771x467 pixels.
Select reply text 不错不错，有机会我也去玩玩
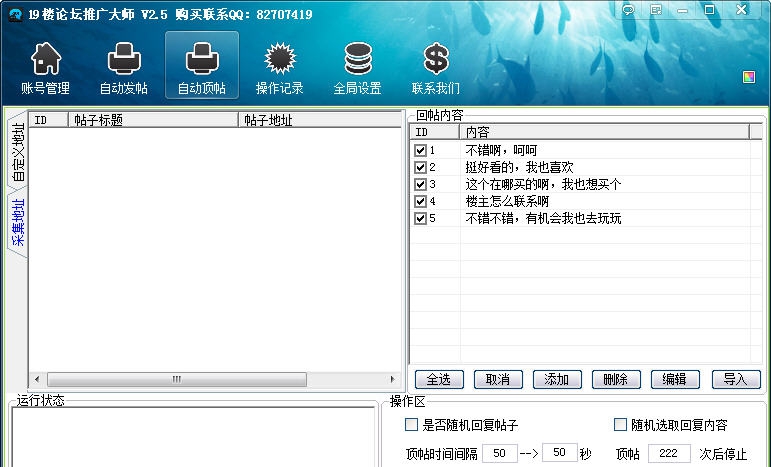543,218
